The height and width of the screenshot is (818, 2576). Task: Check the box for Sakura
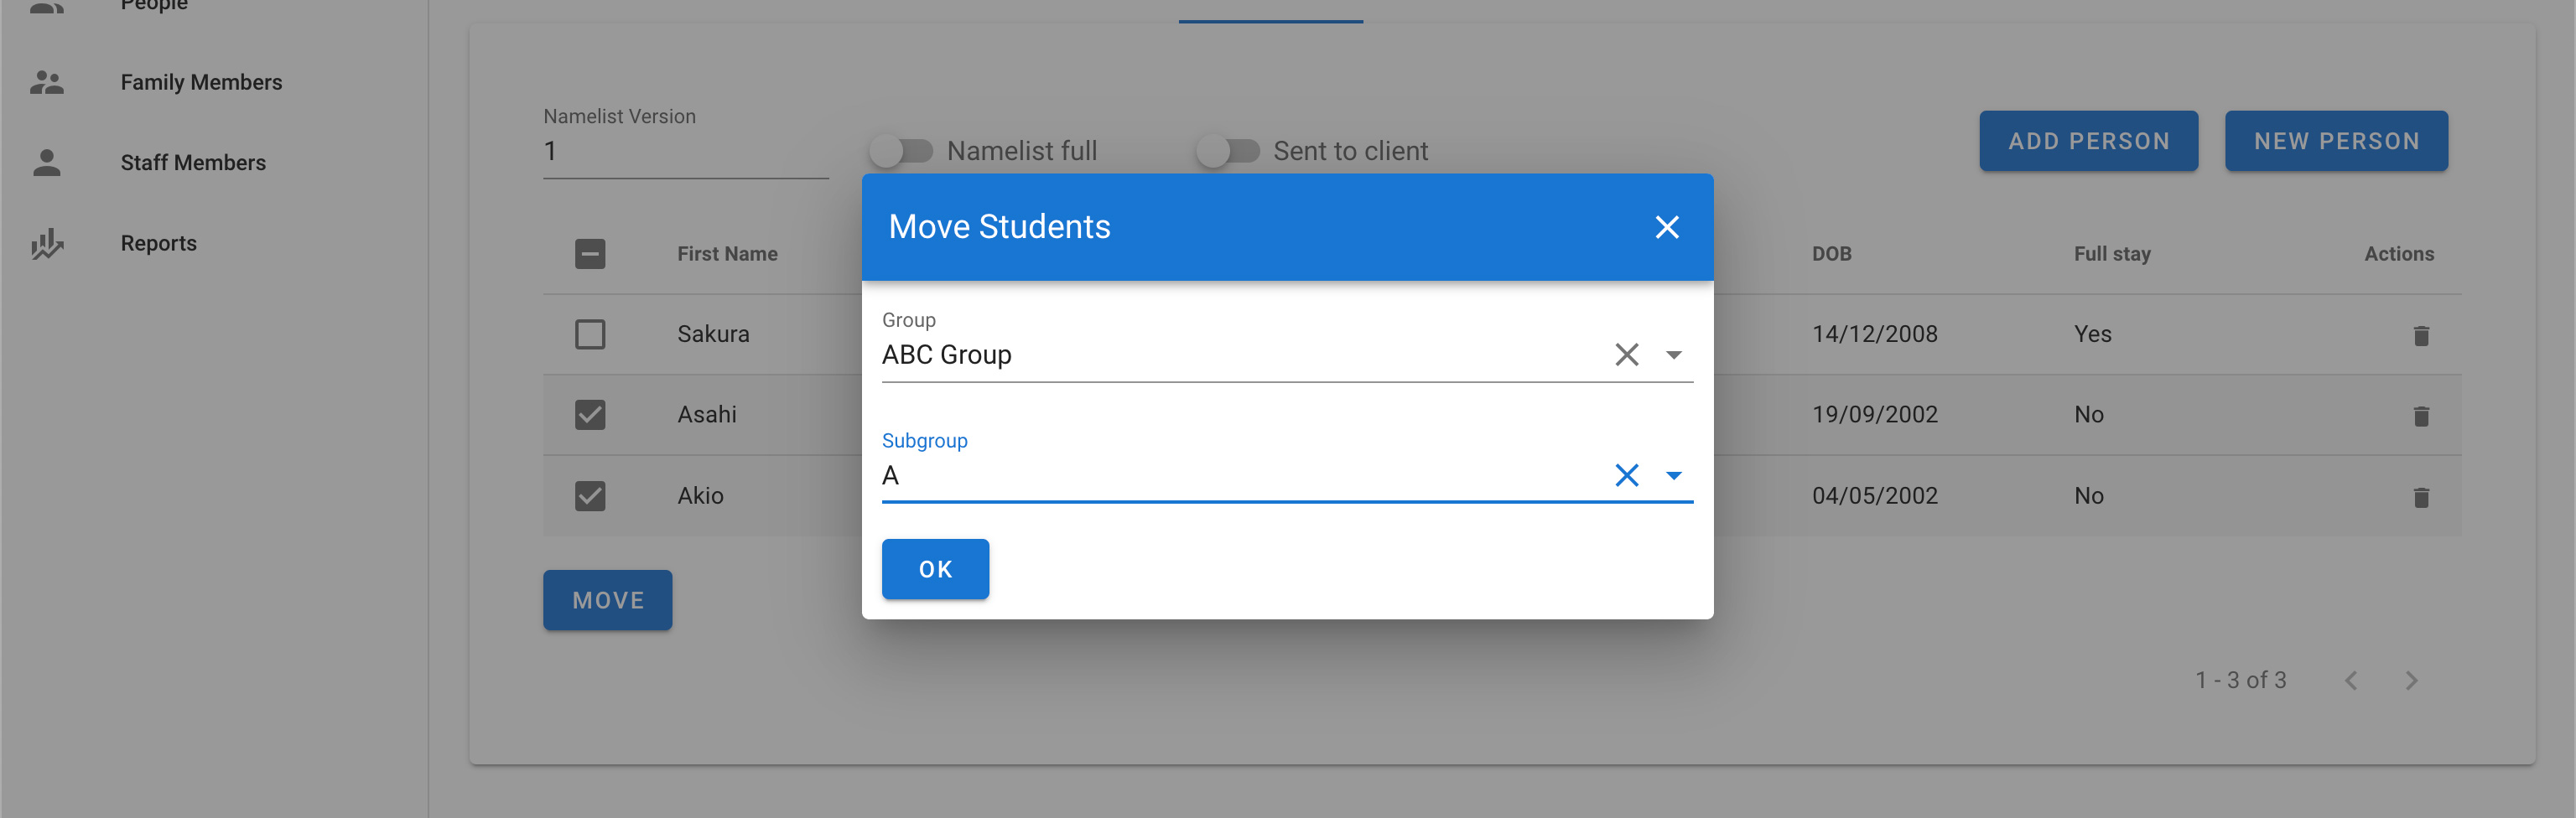pyautogui.click(x=590, y=334)
